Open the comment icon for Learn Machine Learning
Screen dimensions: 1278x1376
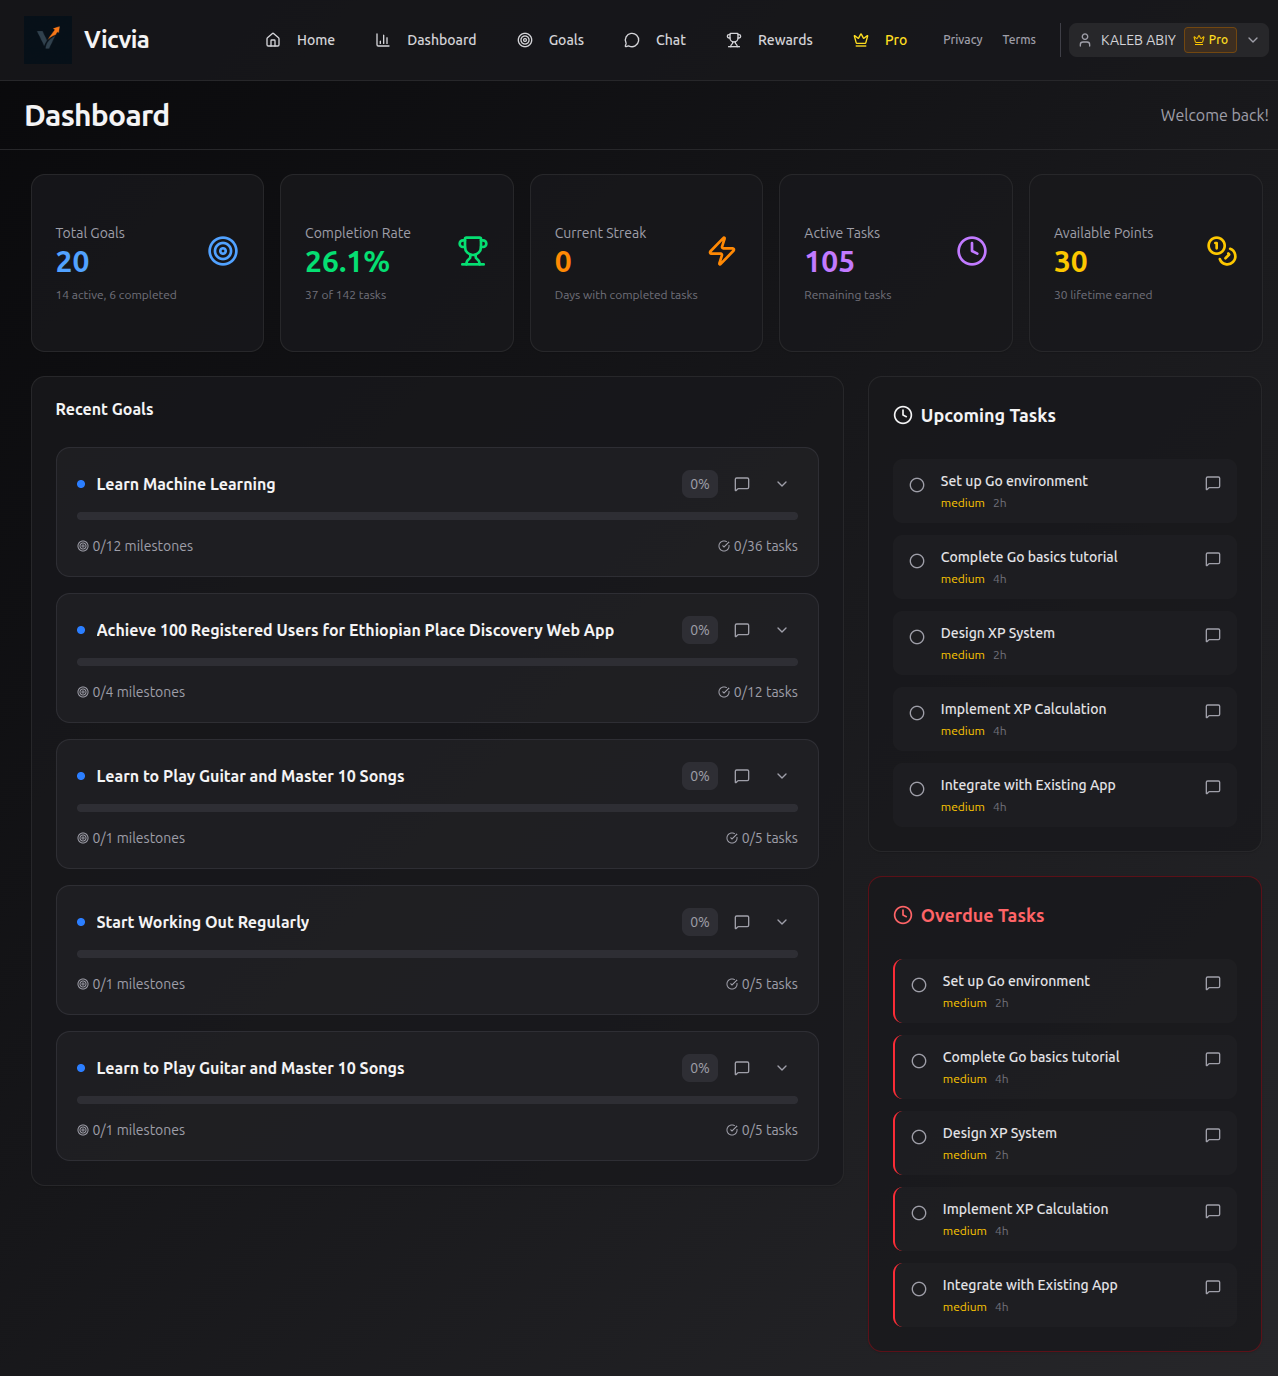(741, 484)
